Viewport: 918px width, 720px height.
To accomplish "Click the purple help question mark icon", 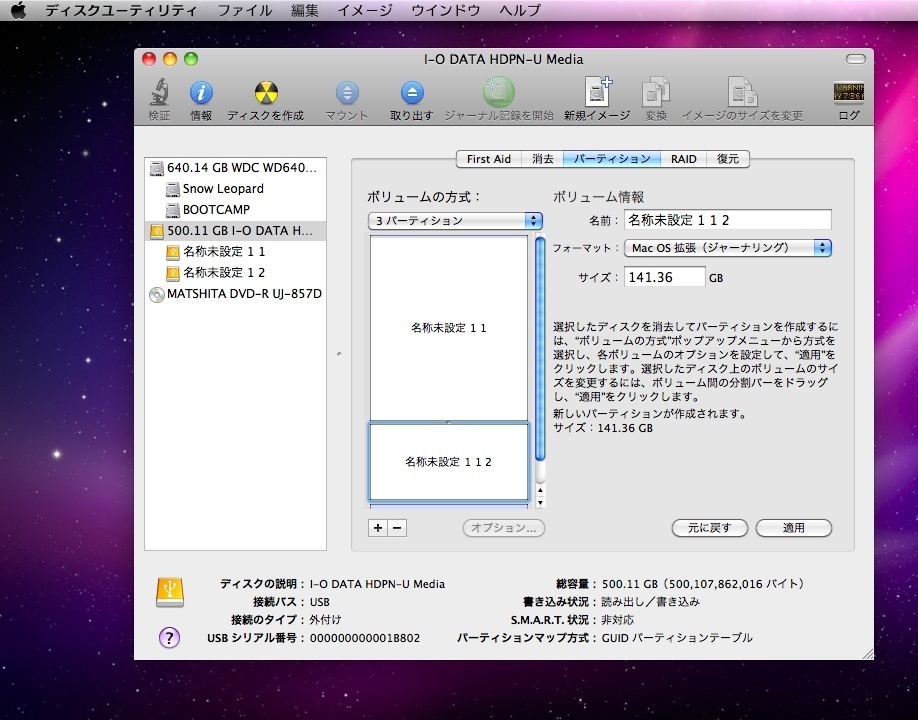I will pyautogui.click(x=170, y=637).
